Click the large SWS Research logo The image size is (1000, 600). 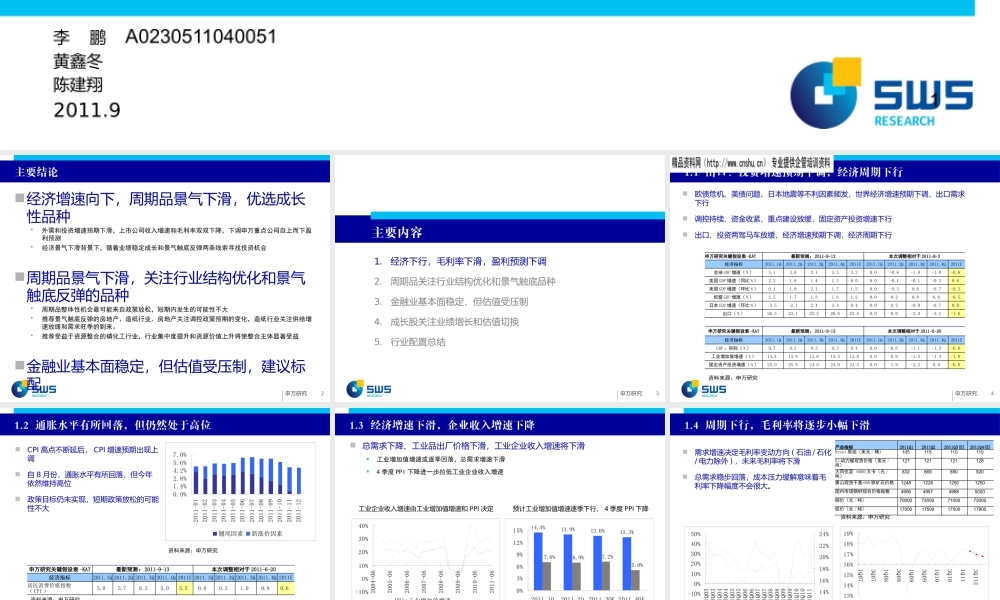(881, 93)
